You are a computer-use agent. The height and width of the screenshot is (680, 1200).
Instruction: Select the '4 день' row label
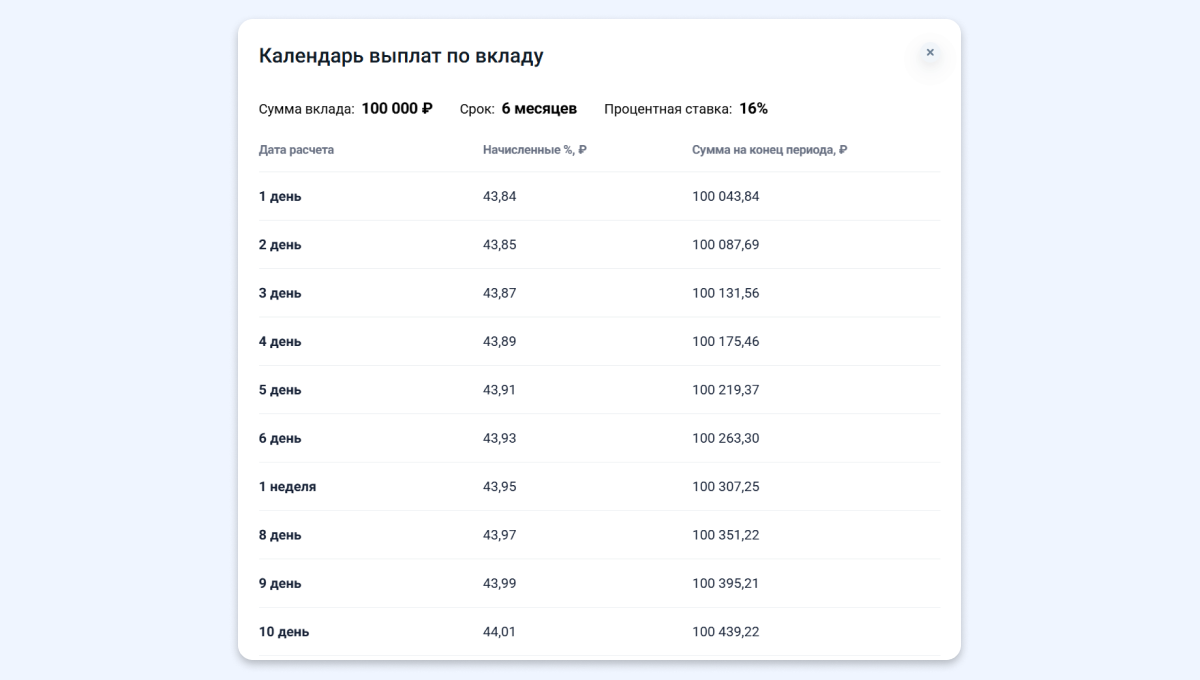280,342
